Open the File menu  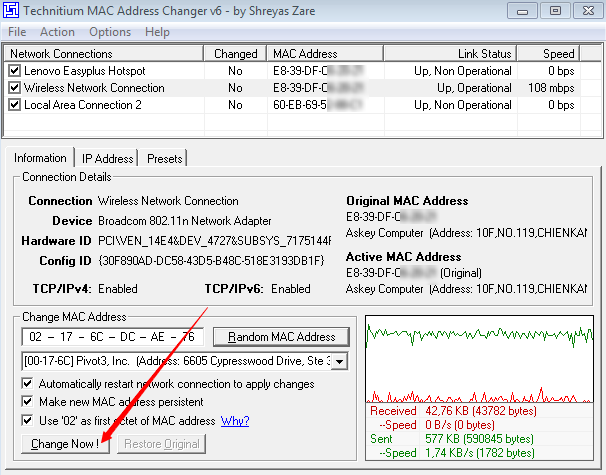pyautogui.click(x=17, y=32)
